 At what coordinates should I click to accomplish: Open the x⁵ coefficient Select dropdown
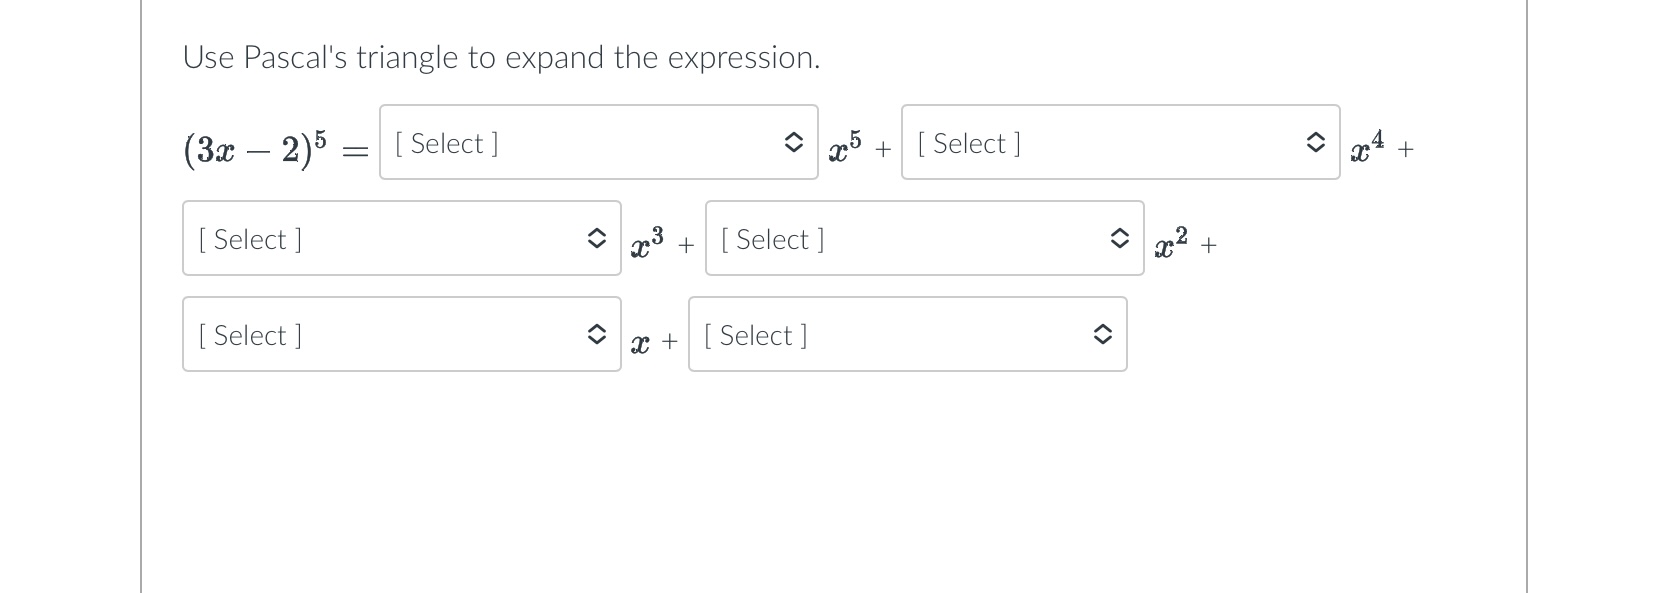[599, 142]
